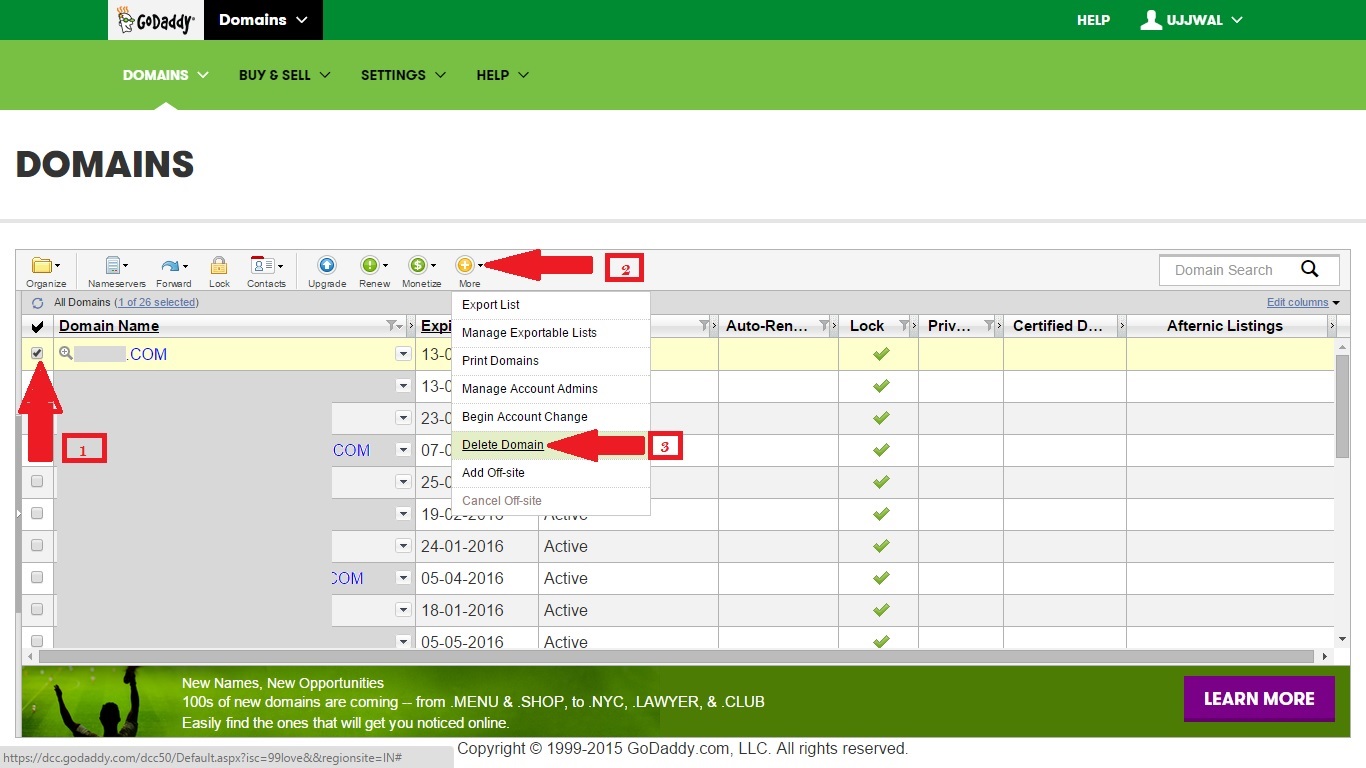Click the 1 of 26 selected link
The image size is (1366, 768).
[157, 302]
